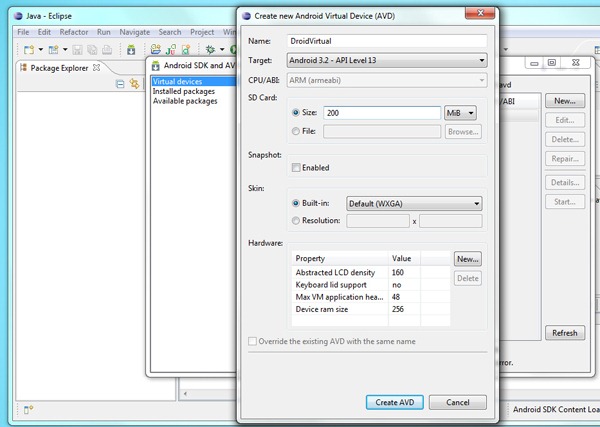
Task: Click Link with Editor icon in Package Explorer
Action: click(134, 83)
